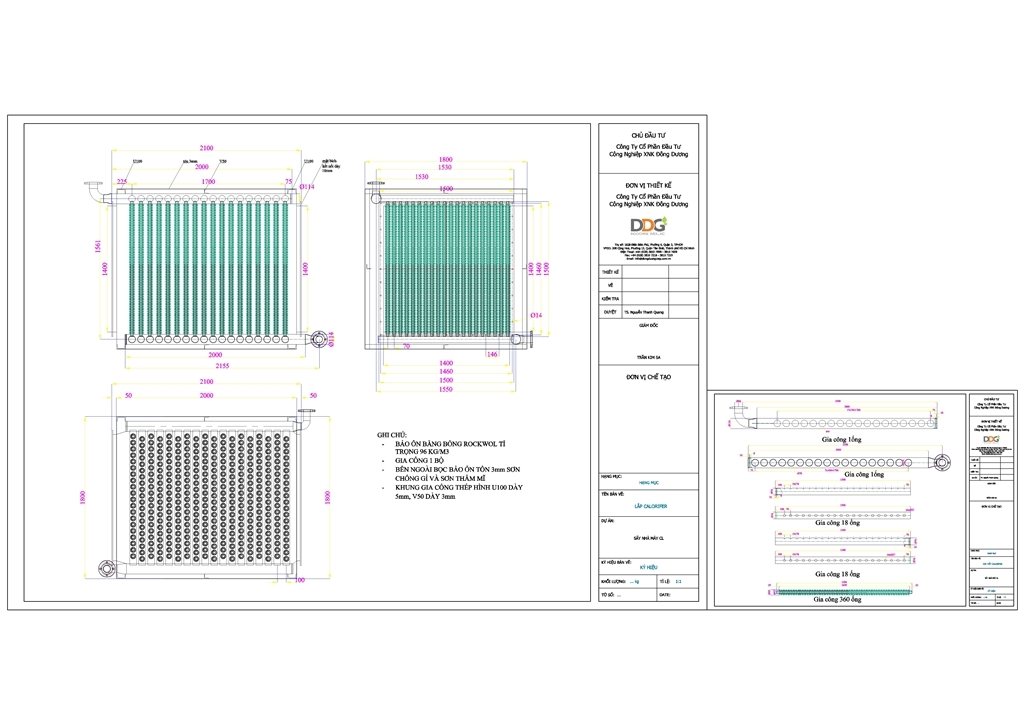Image resolution: width=1024 pixels, height=724 pixels.
Task: Select the '1700' dimension in front view
Action: [208, 181]
